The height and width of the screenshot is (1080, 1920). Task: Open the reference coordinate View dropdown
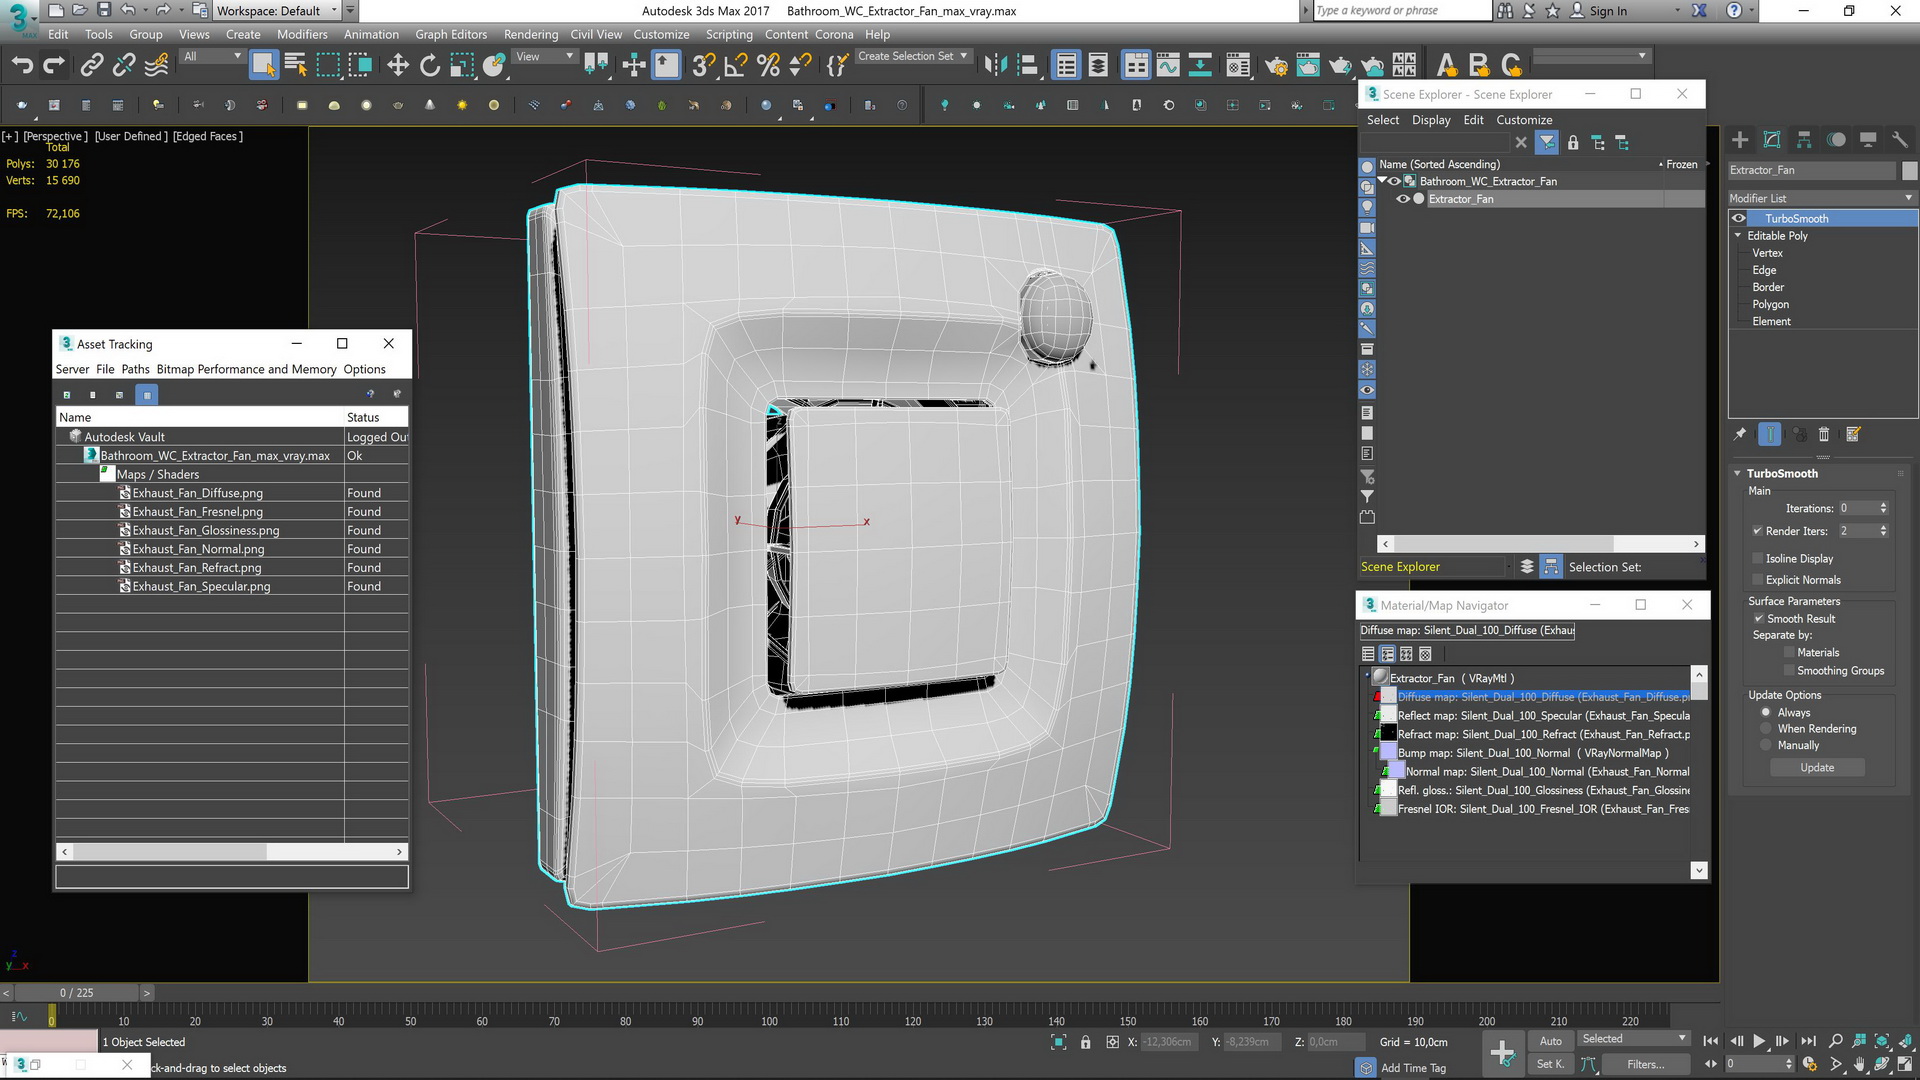[x=544, y=57]
